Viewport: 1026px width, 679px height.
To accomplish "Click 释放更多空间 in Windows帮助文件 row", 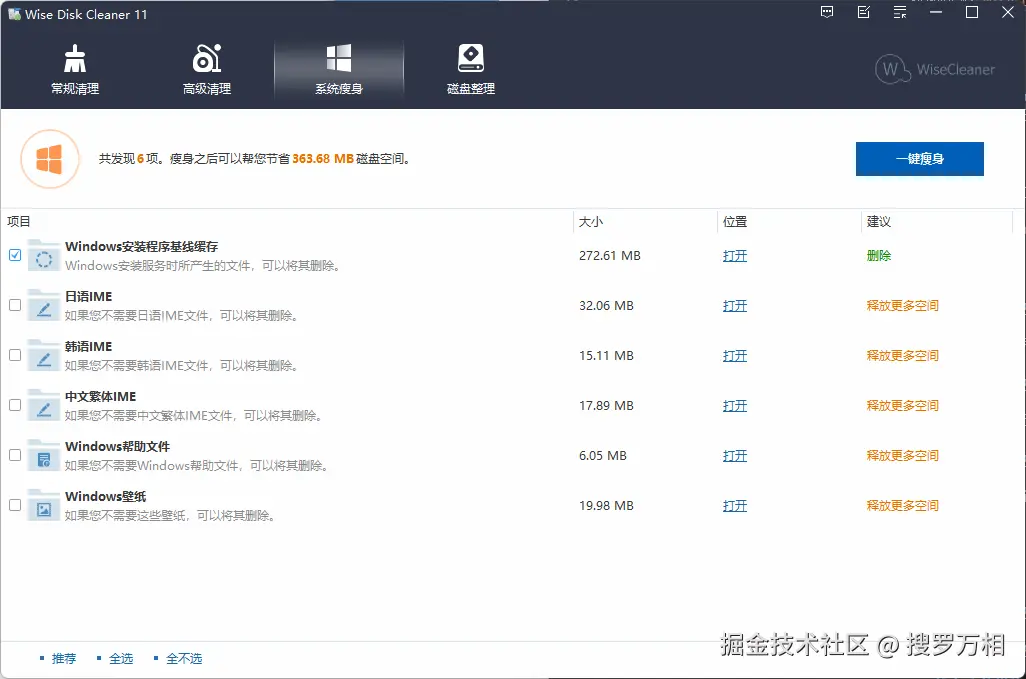I will click(x=902, y=456).
